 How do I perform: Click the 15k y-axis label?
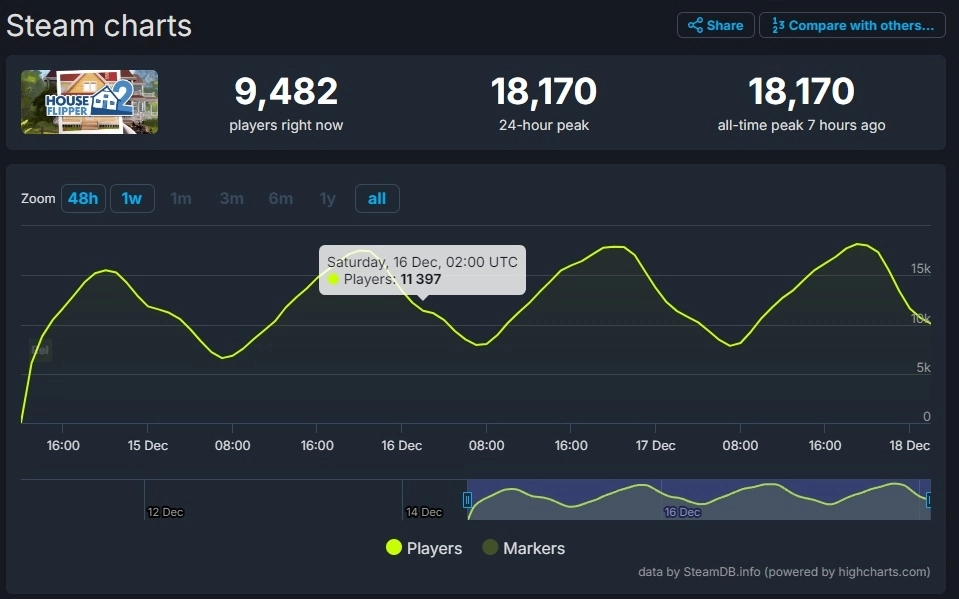coord(920,269)
